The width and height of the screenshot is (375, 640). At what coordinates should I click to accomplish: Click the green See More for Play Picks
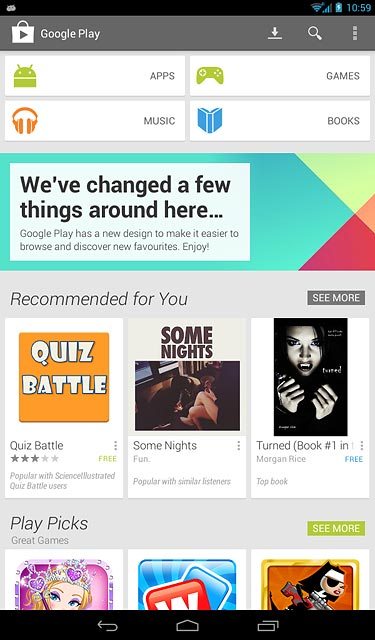(336, 529)
